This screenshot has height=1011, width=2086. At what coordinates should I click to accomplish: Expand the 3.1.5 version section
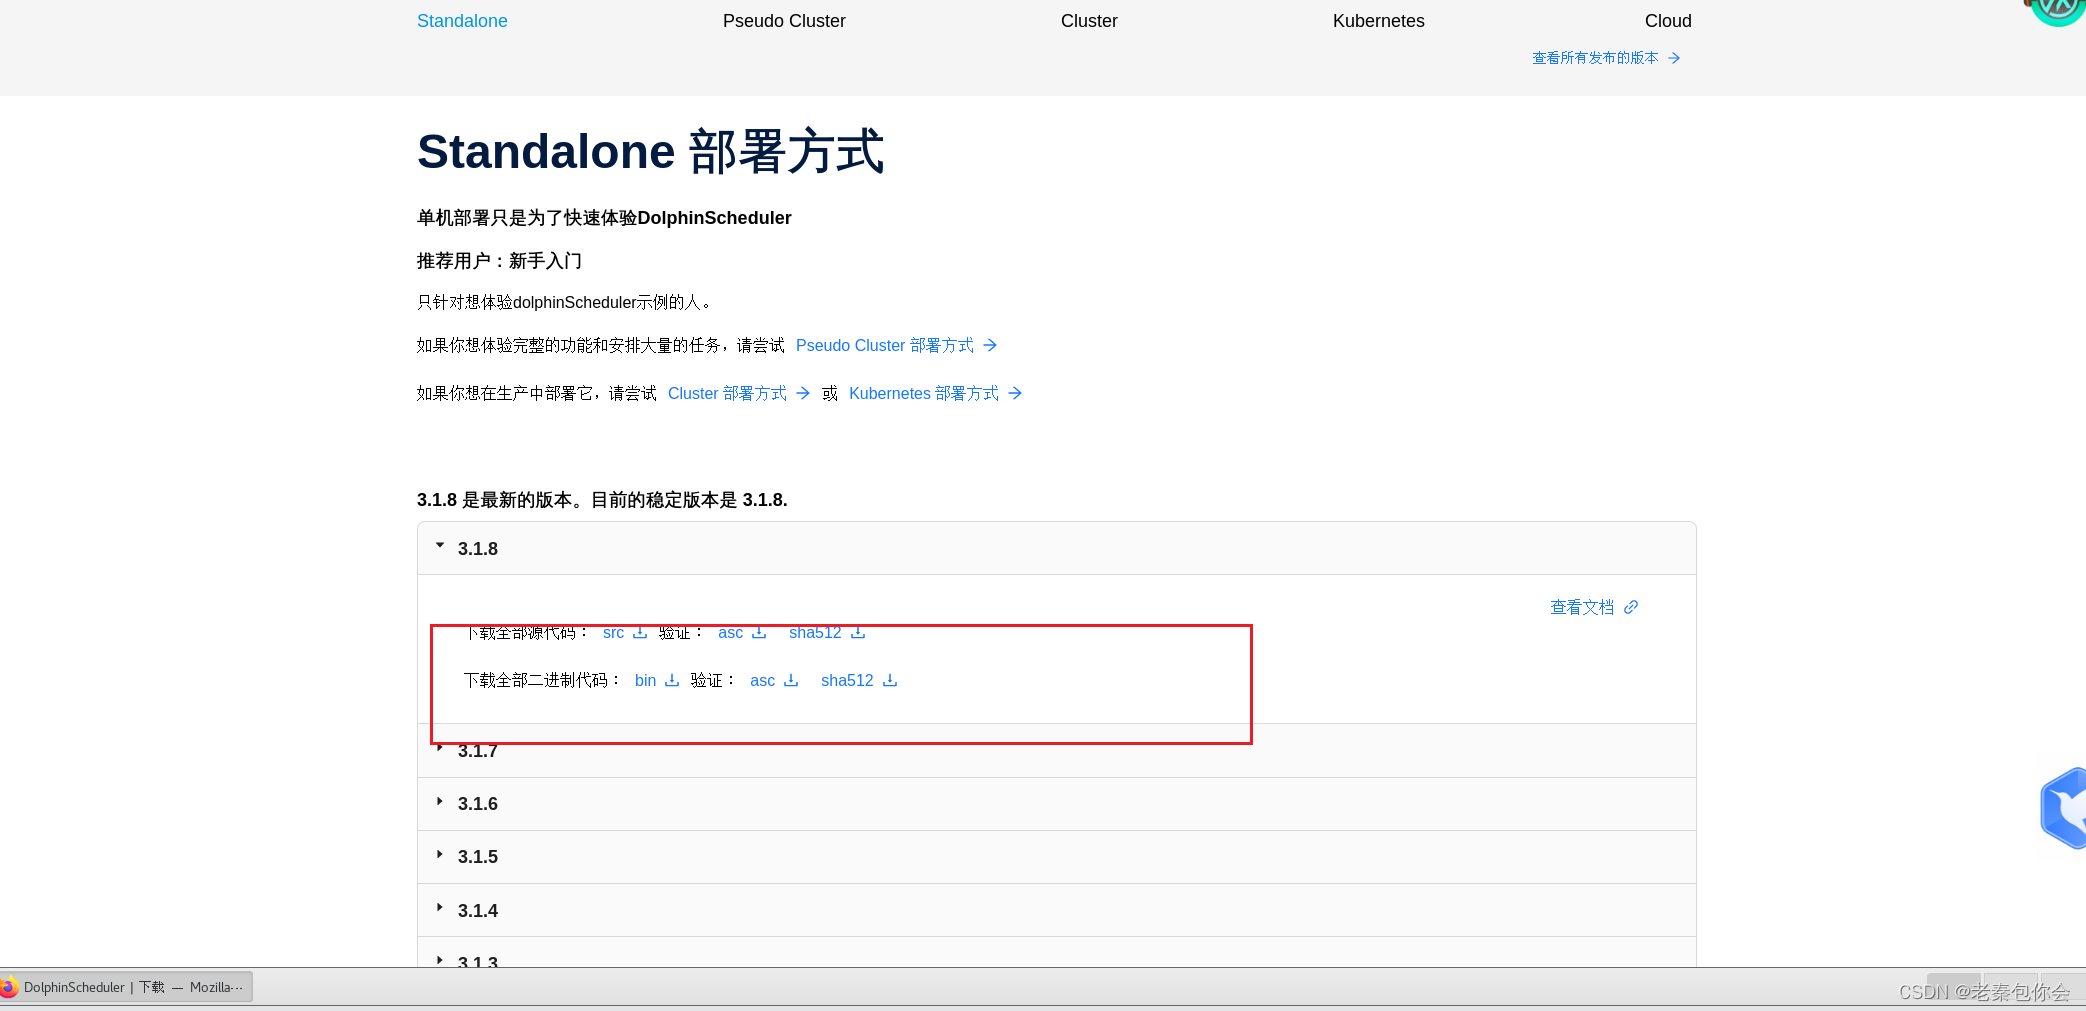1056,857
